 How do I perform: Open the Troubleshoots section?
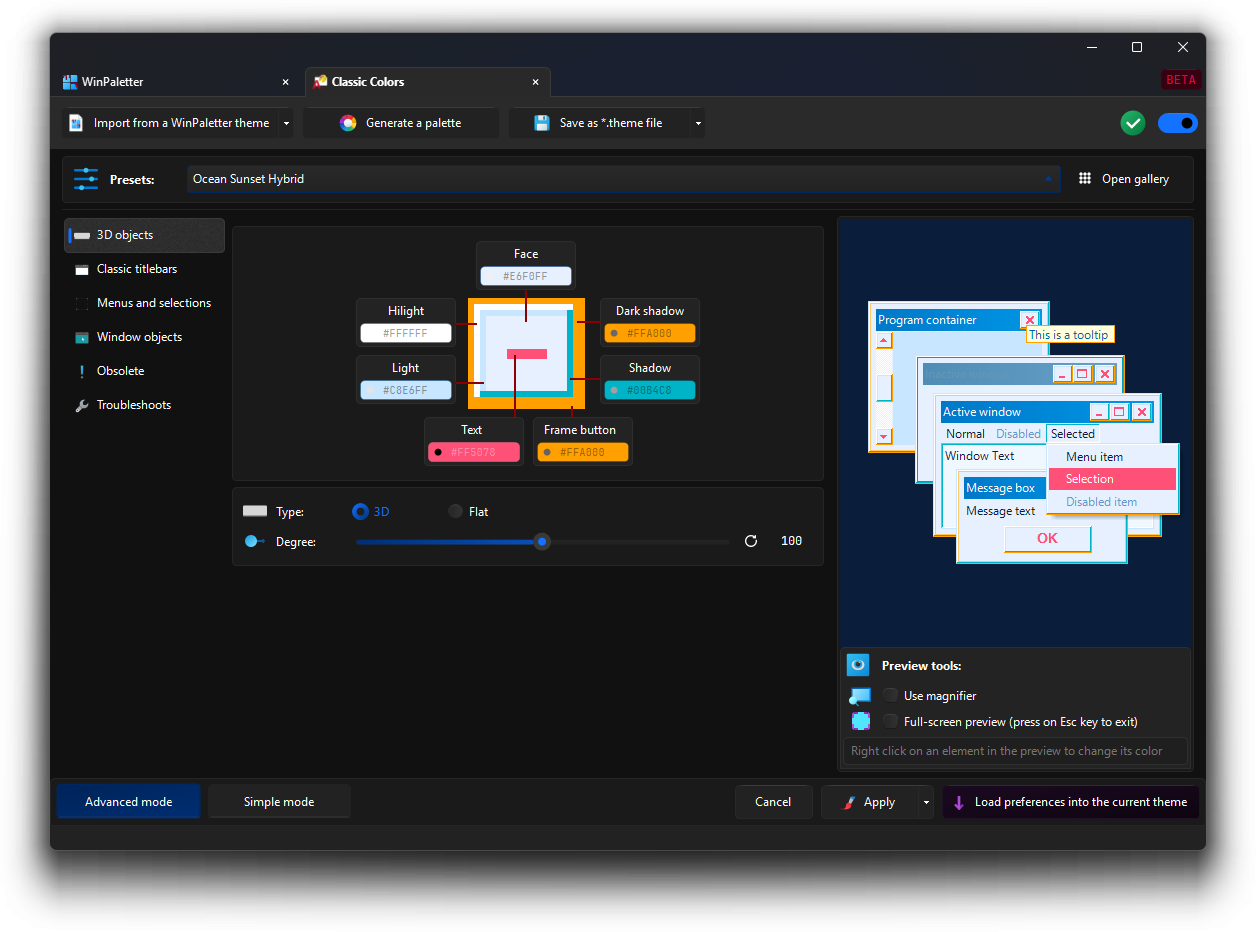[x=144, y=405]
